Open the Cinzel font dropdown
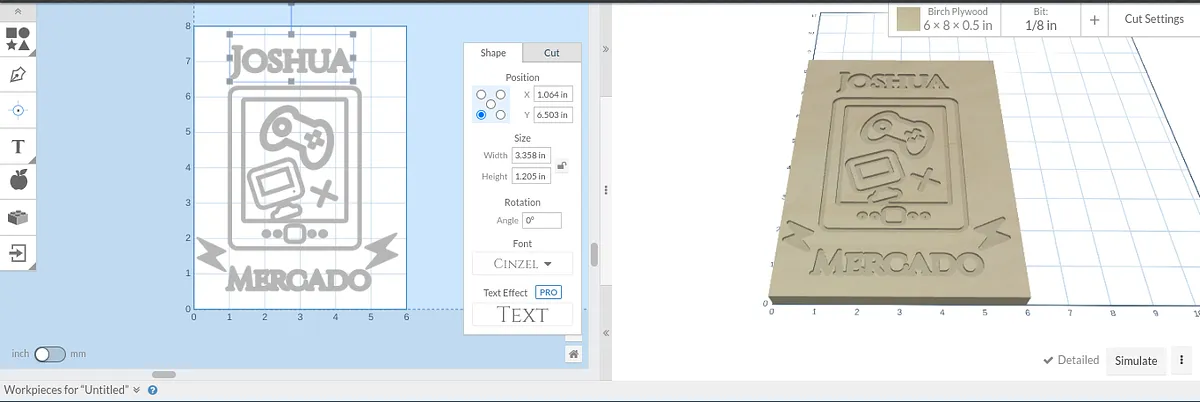1200x402 pixels. point(522,264)
